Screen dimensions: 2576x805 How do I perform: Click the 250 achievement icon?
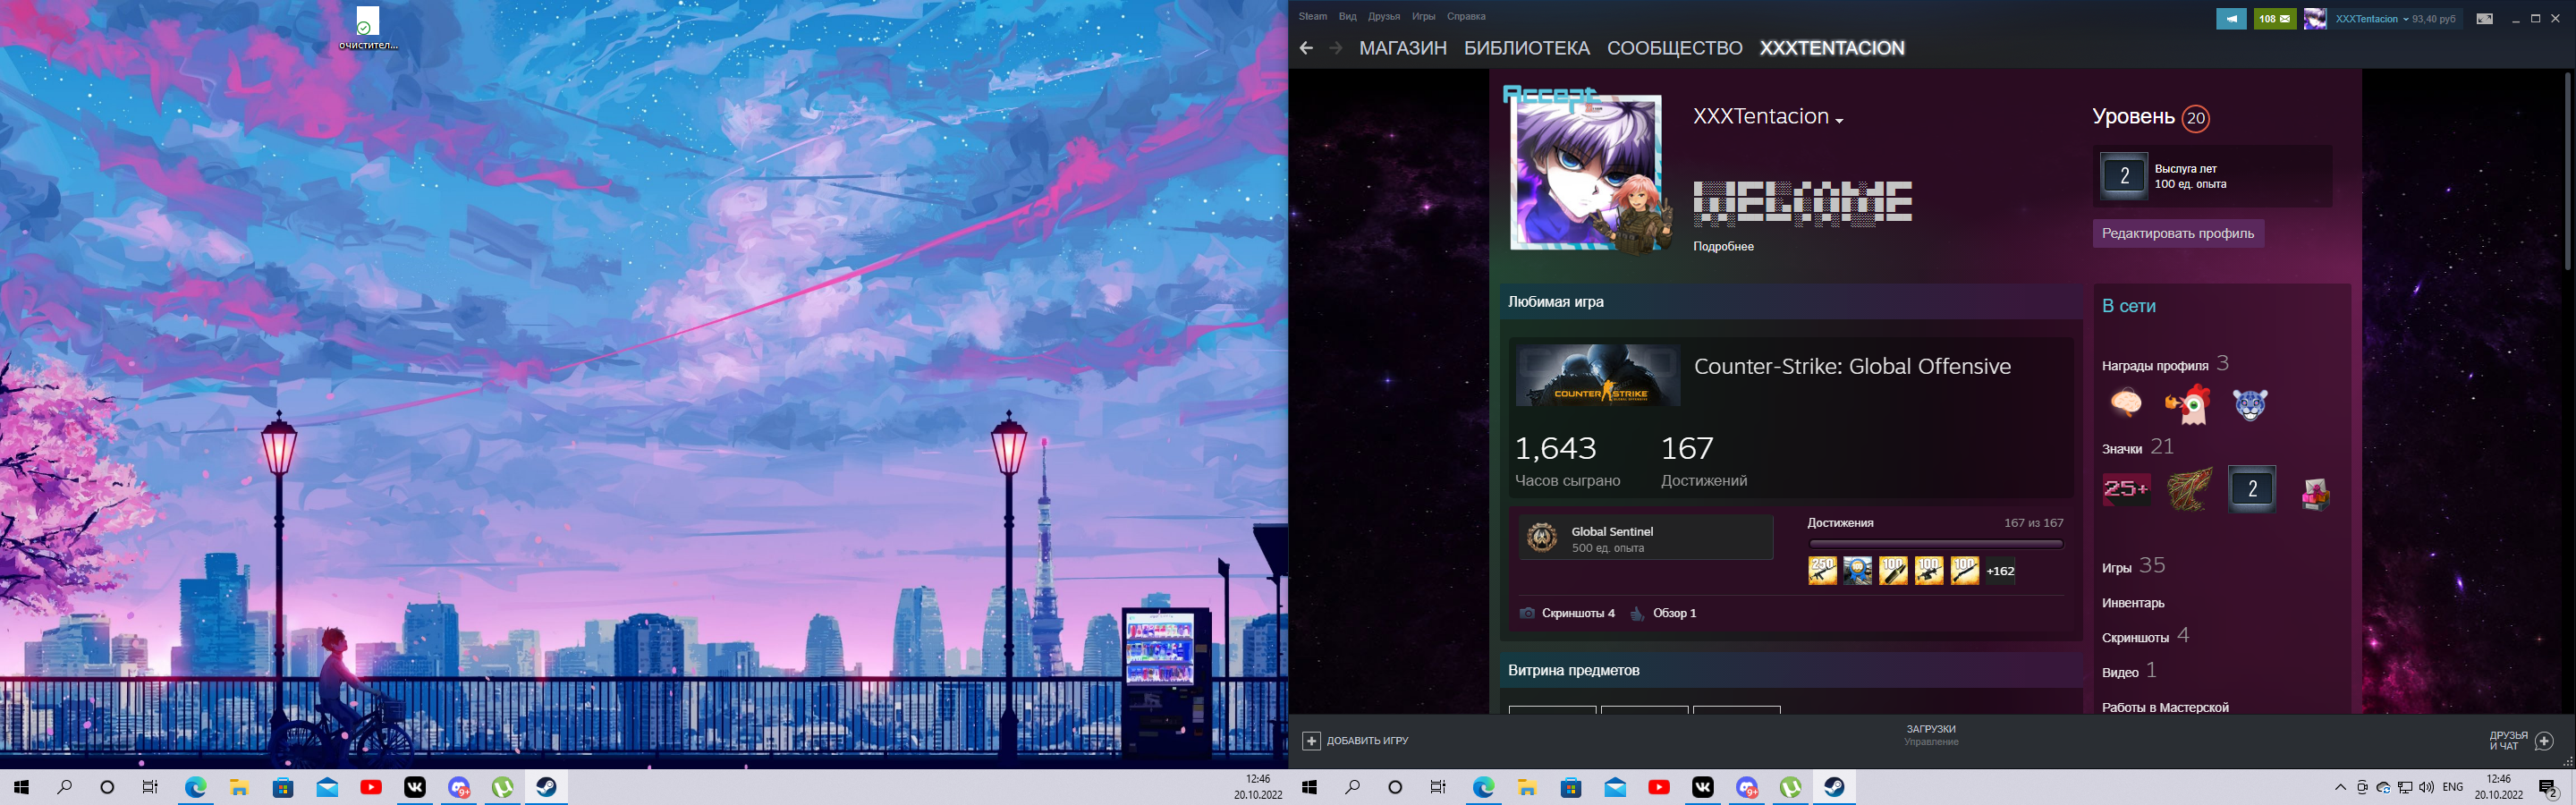(1822, 571)
